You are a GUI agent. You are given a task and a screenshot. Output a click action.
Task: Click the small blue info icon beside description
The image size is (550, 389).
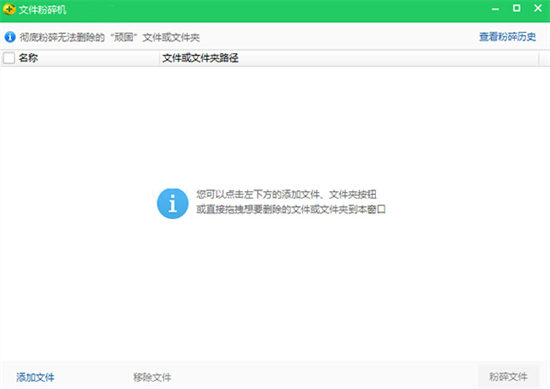10,36
